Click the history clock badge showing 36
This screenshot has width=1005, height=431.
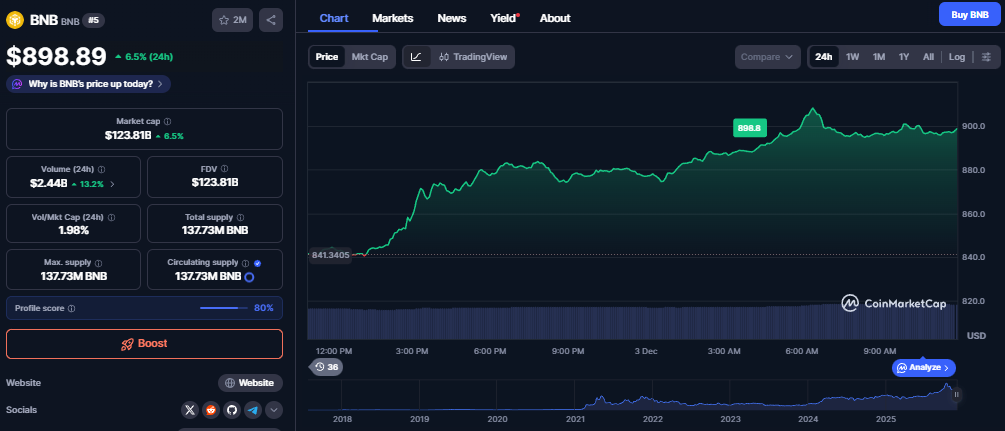pos(326,368)
